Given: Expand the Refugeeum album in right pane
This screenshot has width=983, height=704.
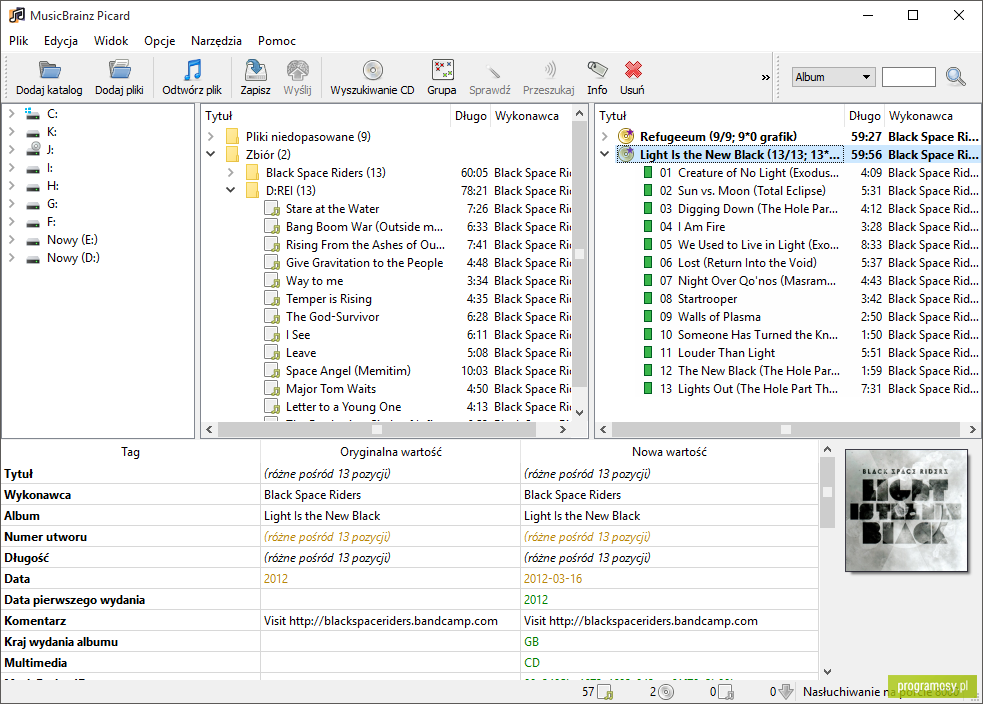Looking at the screenshot, I should coord(604,136).
